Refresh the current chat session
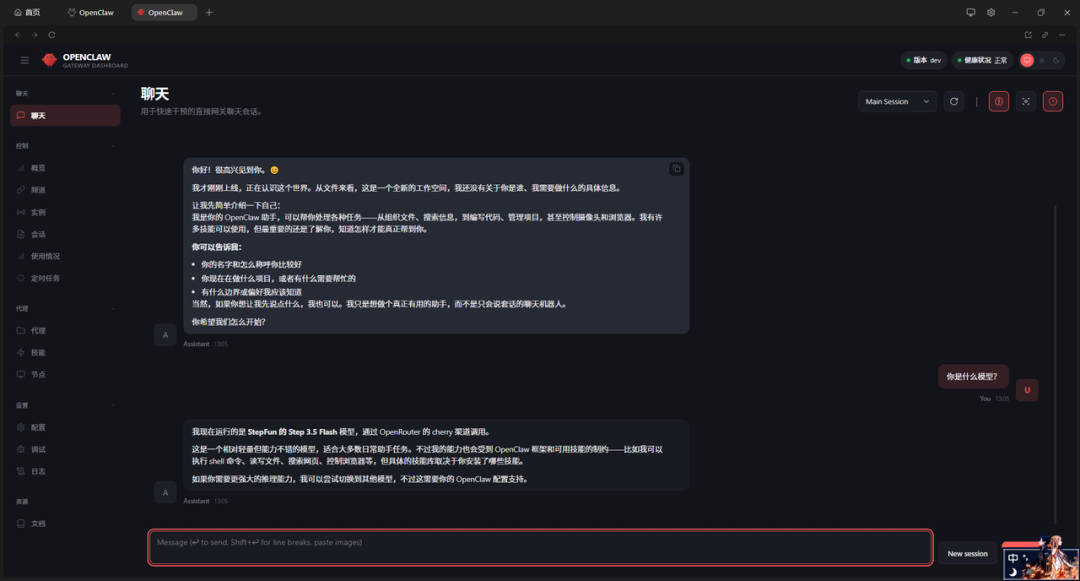 click(x=954, y=100)
